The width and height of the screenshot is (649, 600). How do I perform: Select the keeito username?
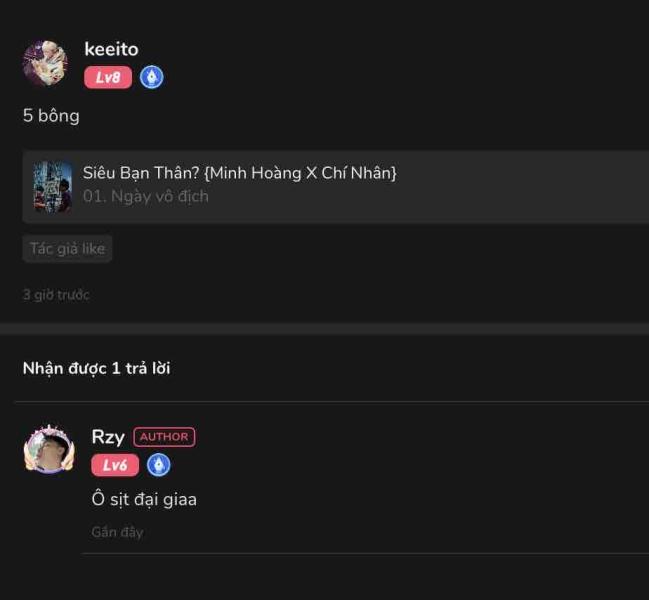[x=111, y=49]
